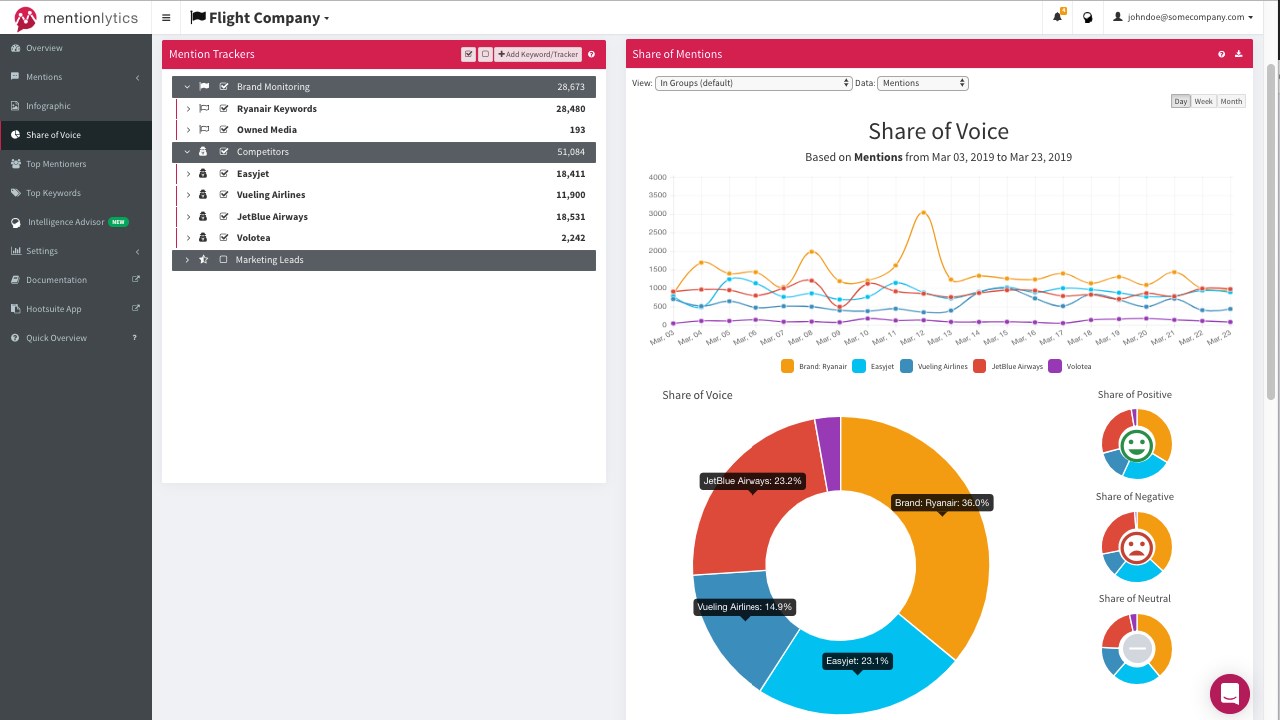The height and width of the screenshot is (720, 1280).
Task: Open Mentions in the sidebar
Action: [76, 77]
